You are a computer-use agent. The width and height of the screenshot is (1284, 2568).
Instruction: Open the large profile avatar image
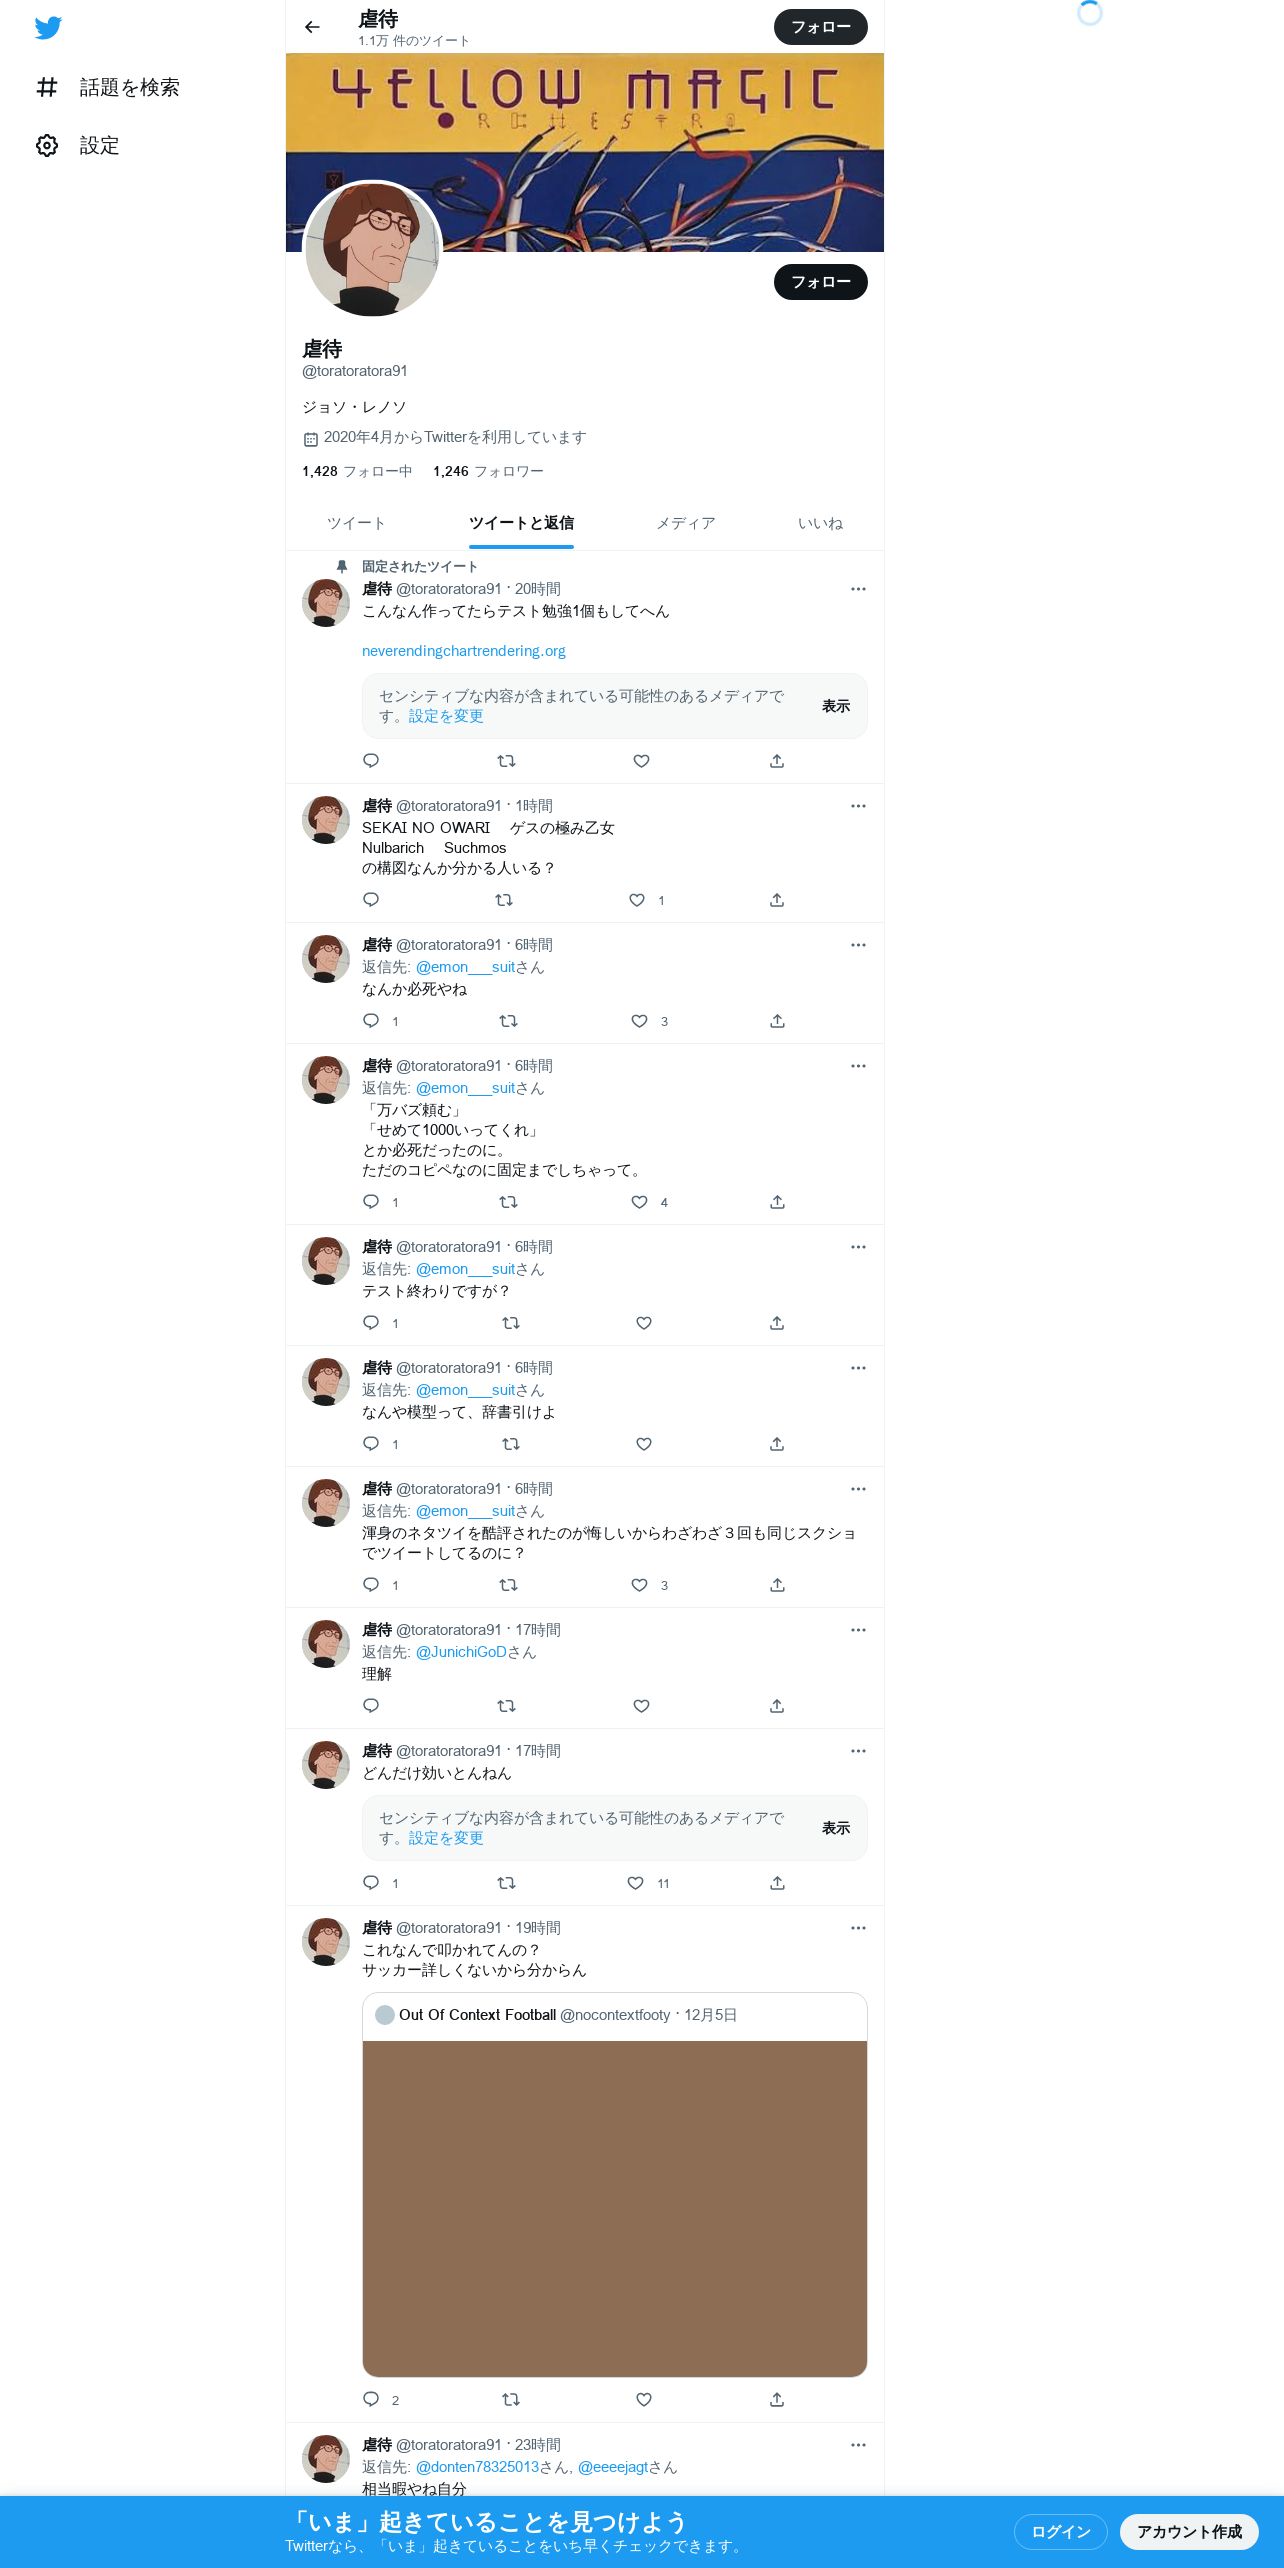coord(372,249)
